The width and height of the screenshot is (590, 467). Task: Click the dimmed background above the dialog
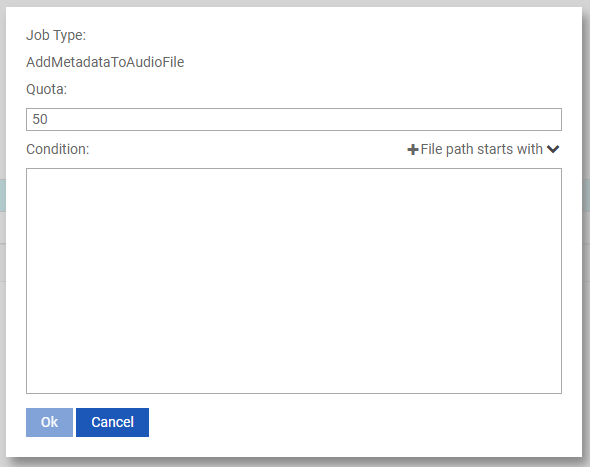[295, 3]
